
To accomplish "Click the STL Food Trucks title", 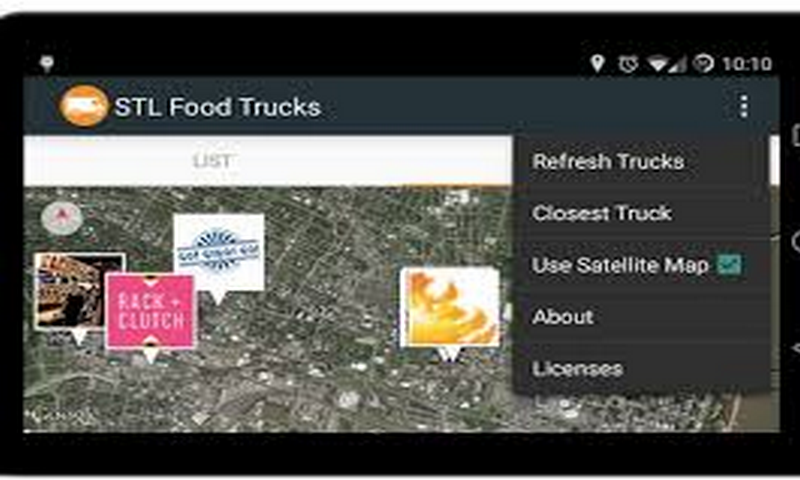I will [x=218, y=107].
